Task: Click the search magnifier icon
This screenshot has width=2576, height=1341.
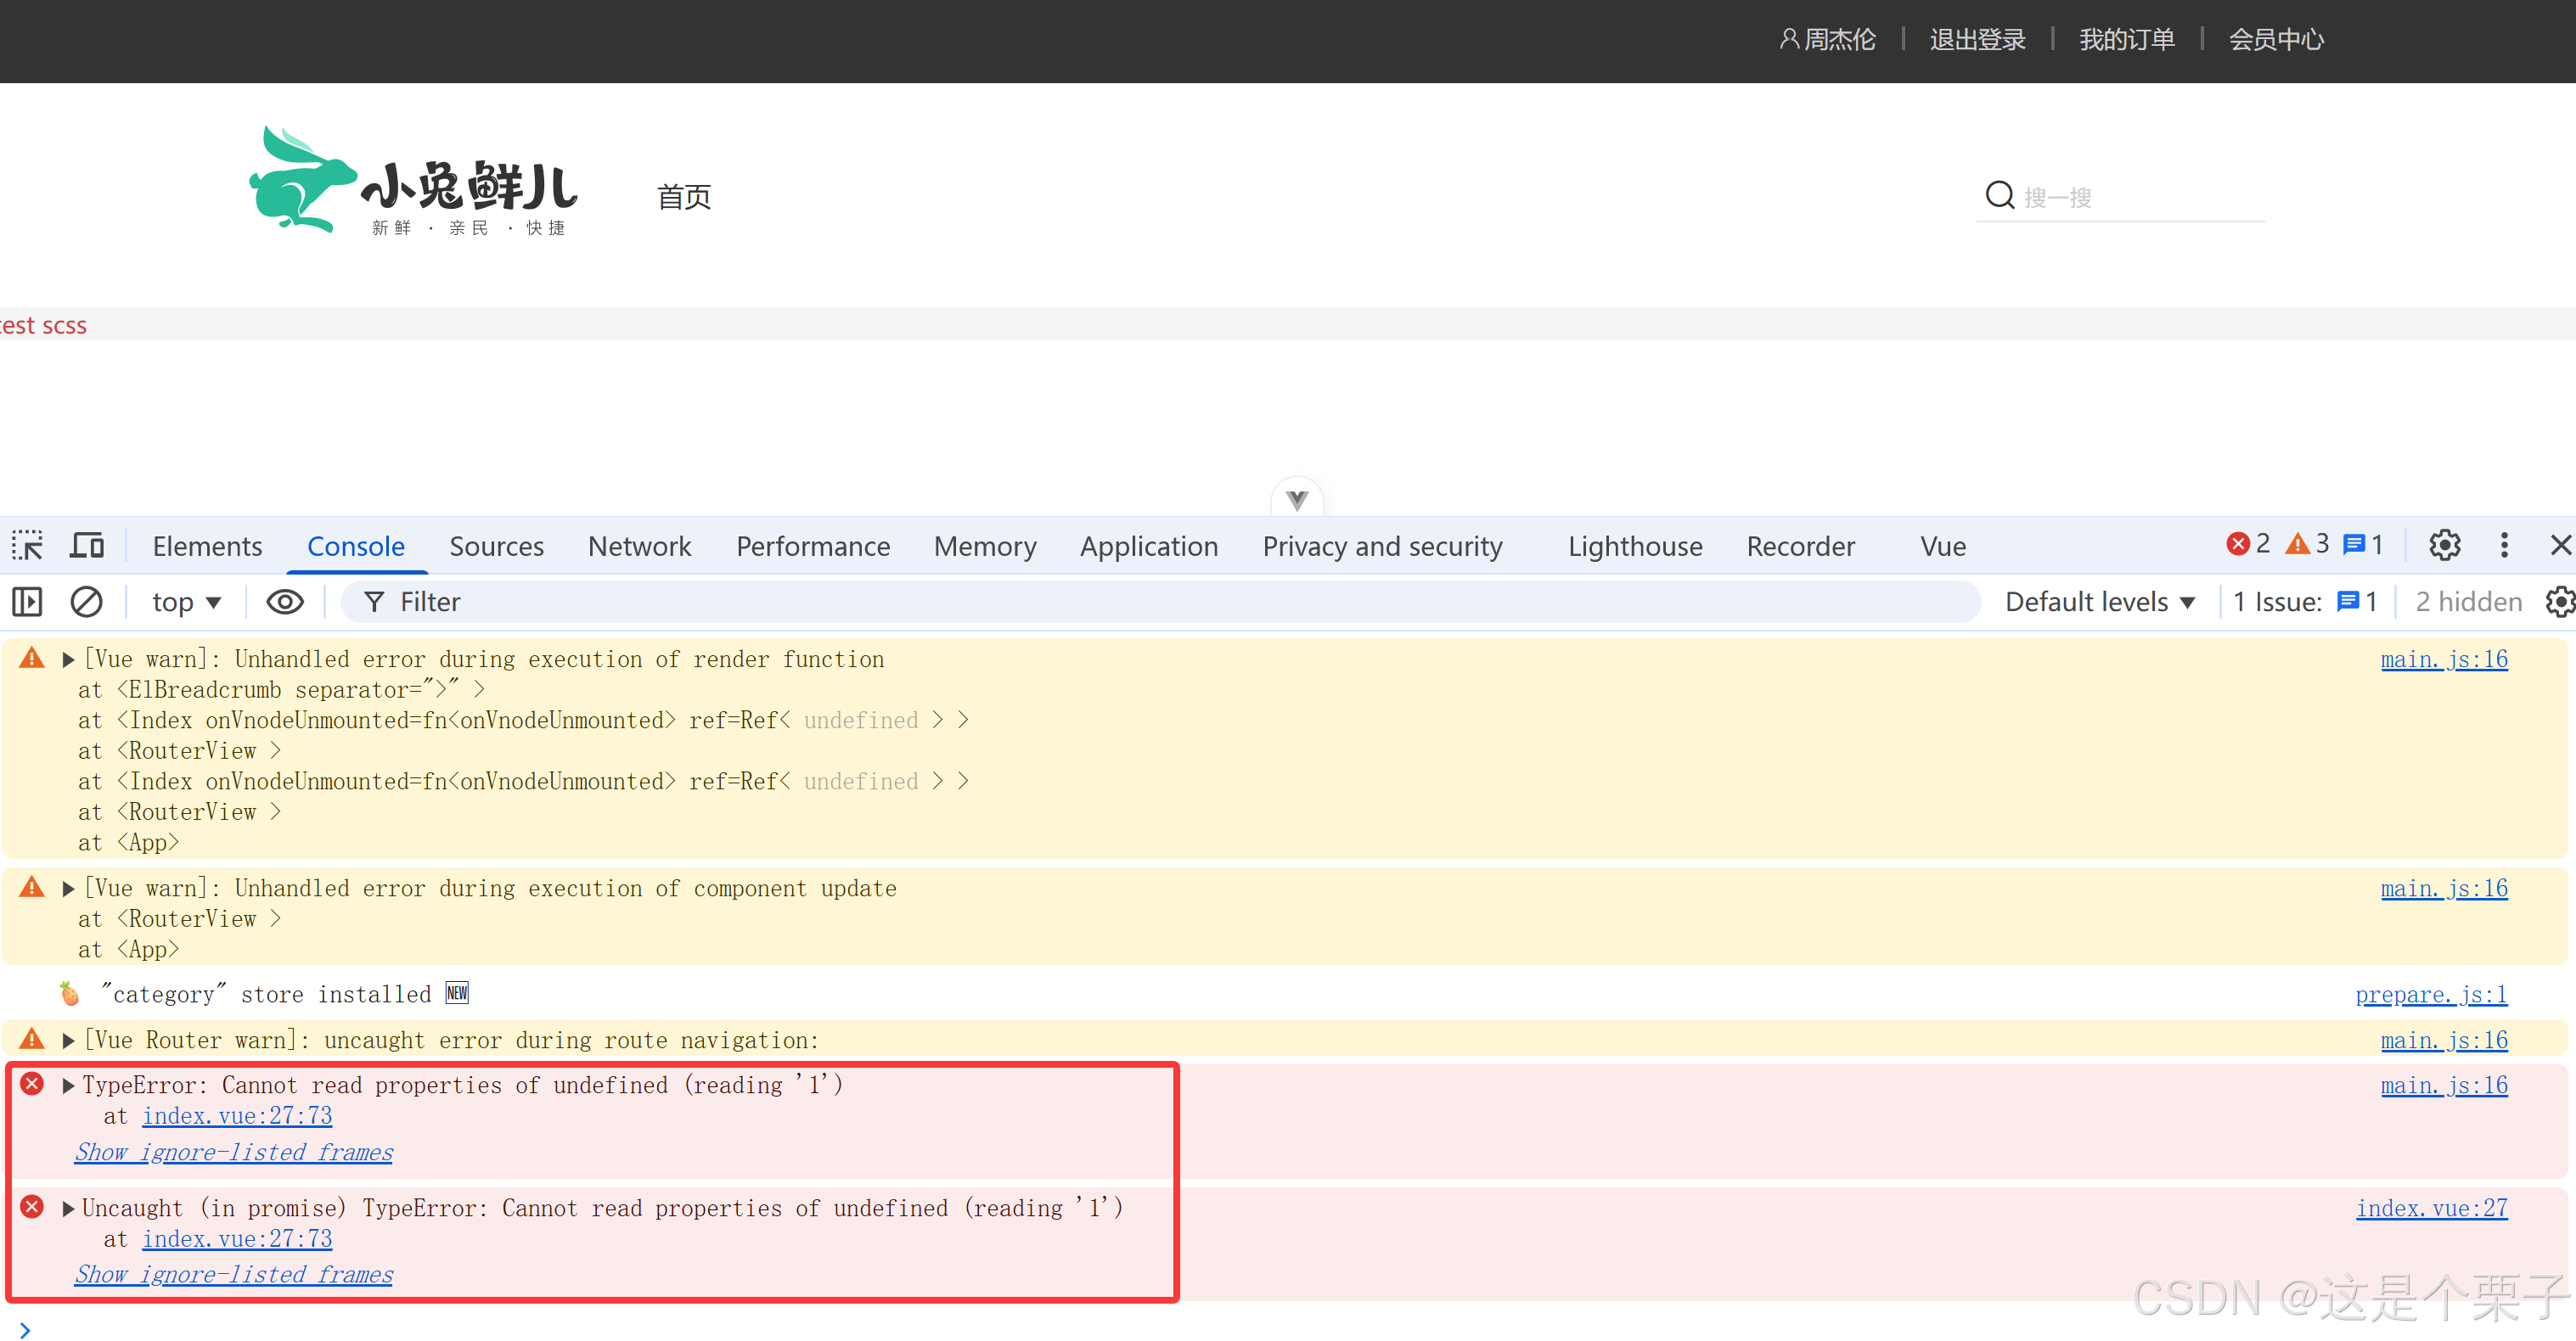Action: coord(1999,195)
